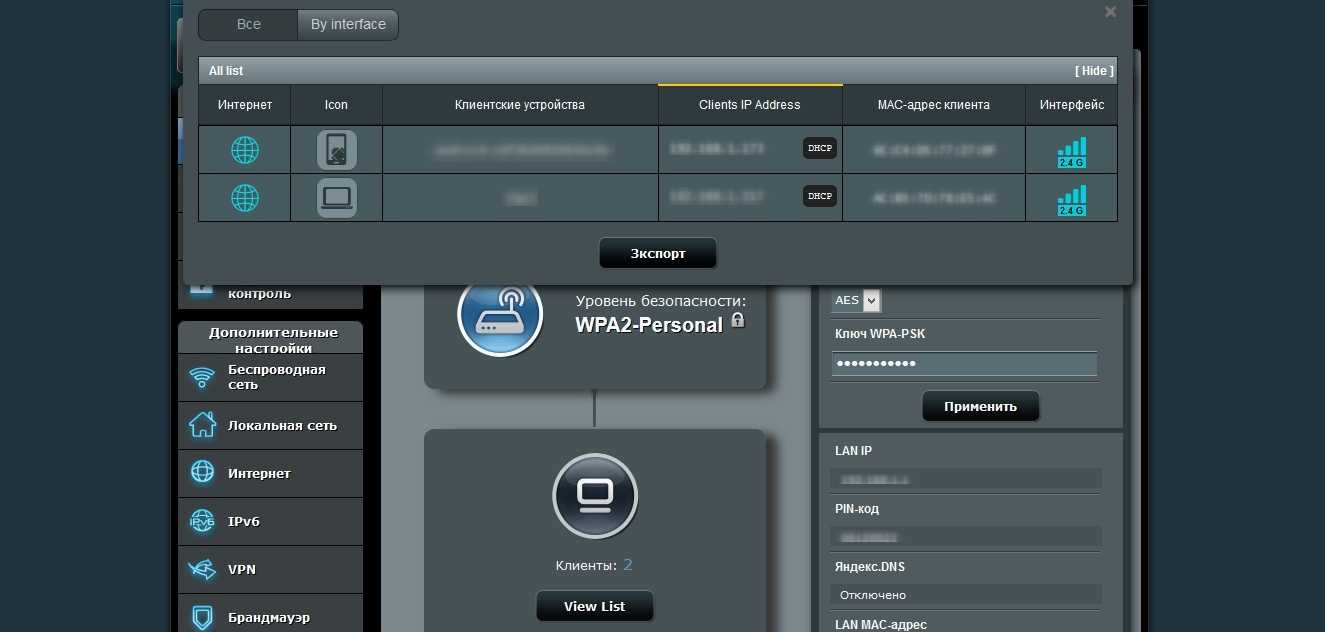The image size is (1325, 632).
Task: Switch to By interface tab
Action: click(x=348, y=25)
